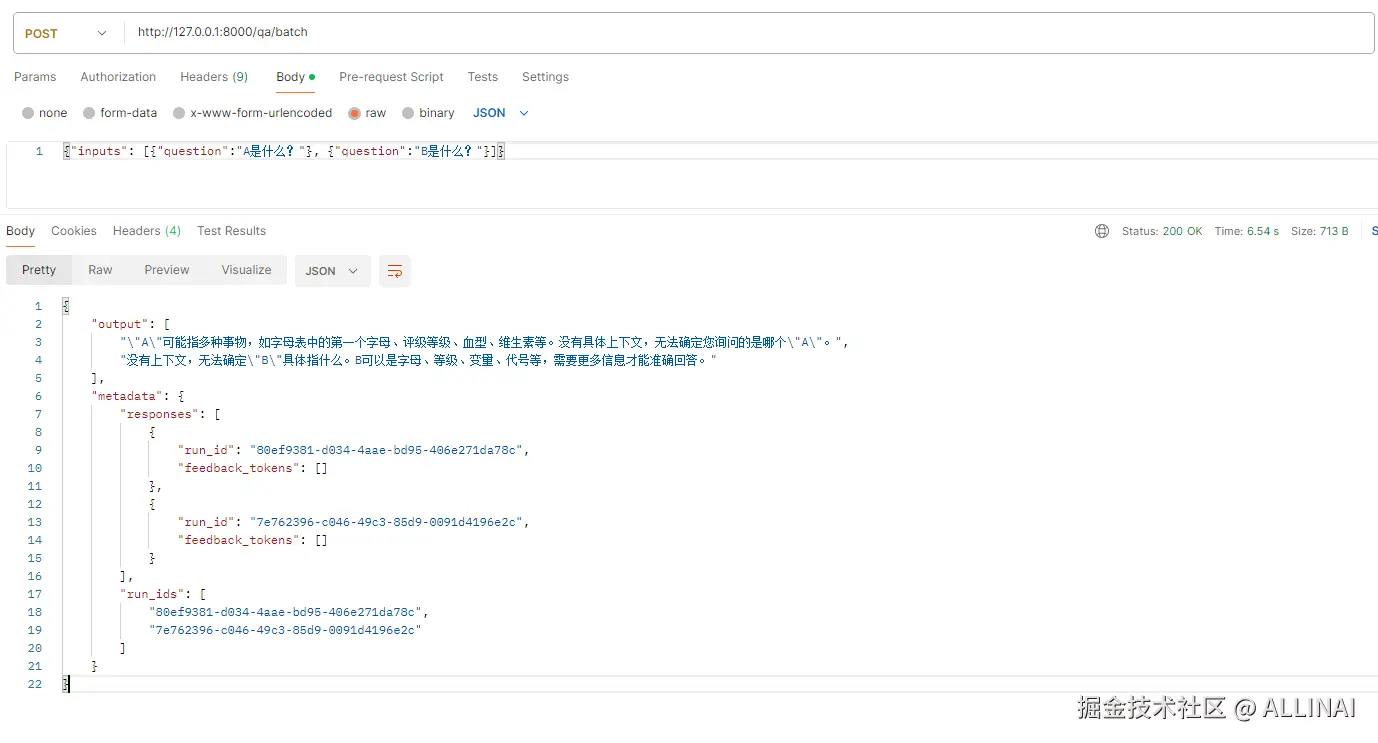Screen dimensions: 1378x743
Task: Open the Test Results tab
Action: point(231,231)
